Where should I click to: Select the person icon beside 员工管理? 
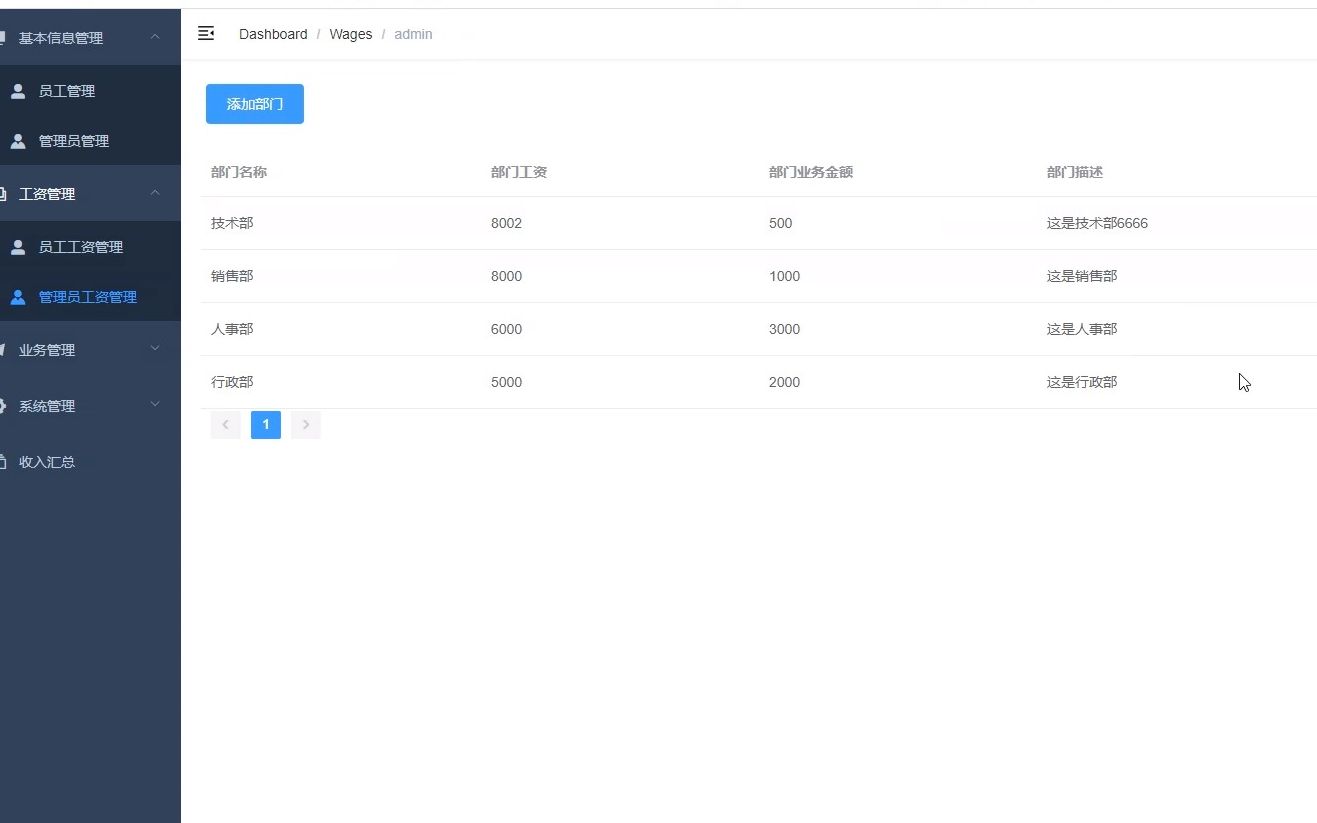(x=18, y=90)
